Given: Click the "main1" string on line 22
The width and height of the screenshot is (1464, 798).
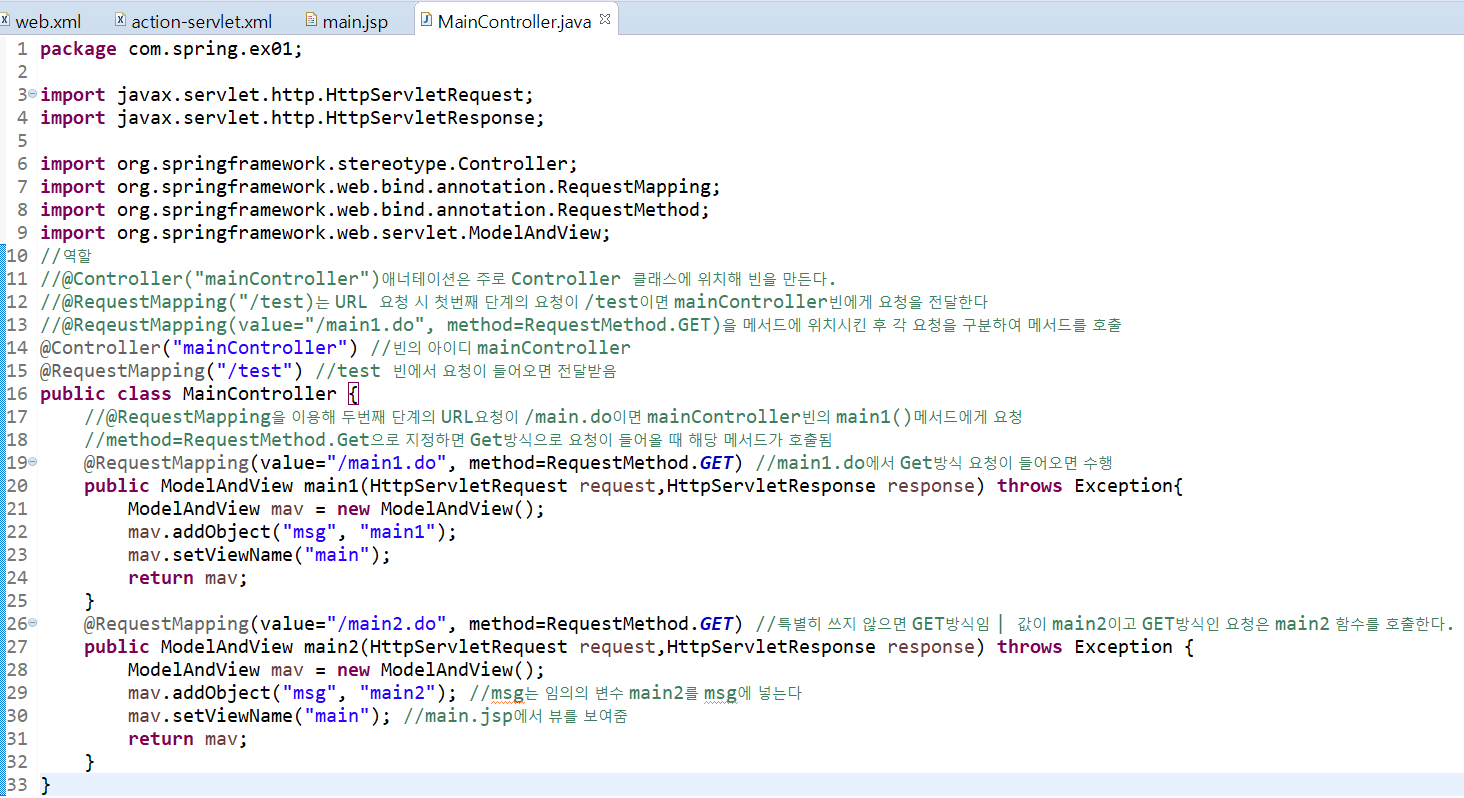Looking at the screenshot, I should tap(397, 532).
